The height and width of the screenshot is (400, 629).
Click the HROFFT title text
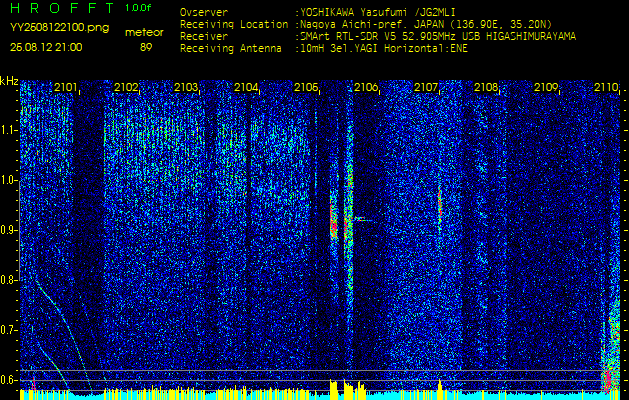(x=64, y=8)
